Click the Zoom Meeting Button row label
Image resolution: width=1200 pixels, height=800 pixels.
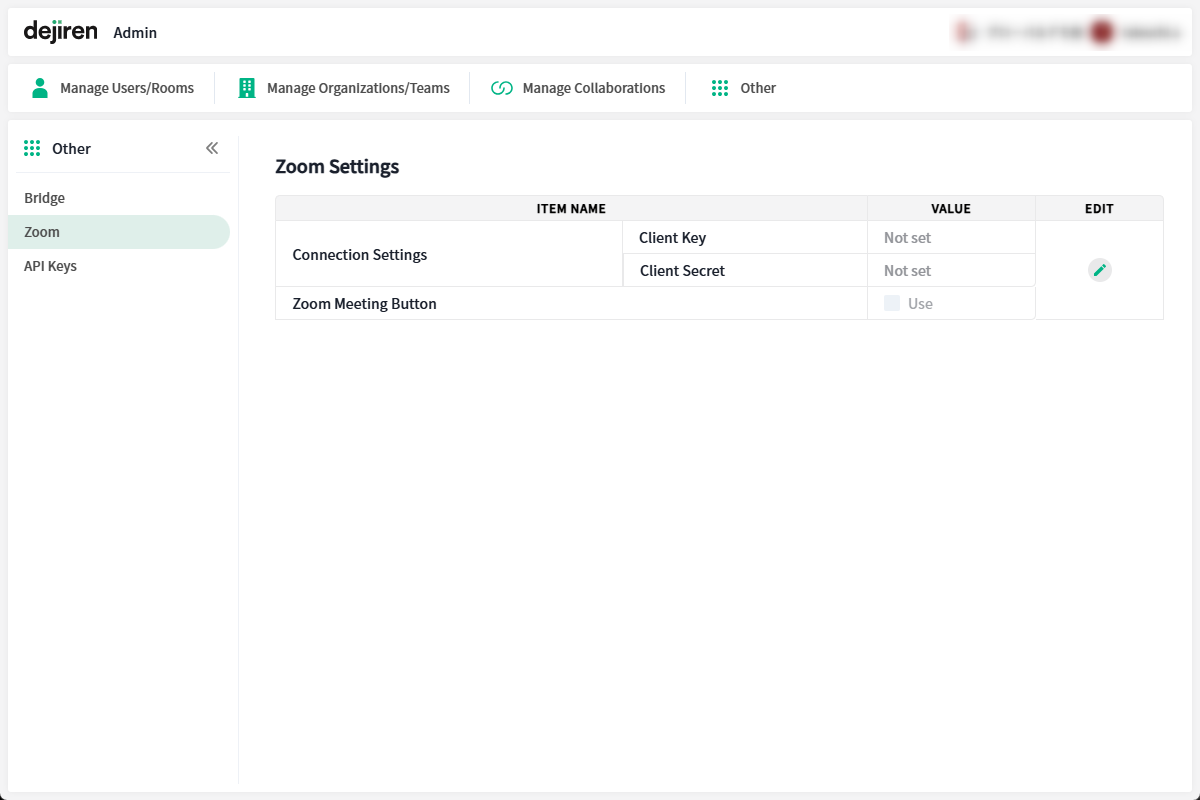coord(364,303)
